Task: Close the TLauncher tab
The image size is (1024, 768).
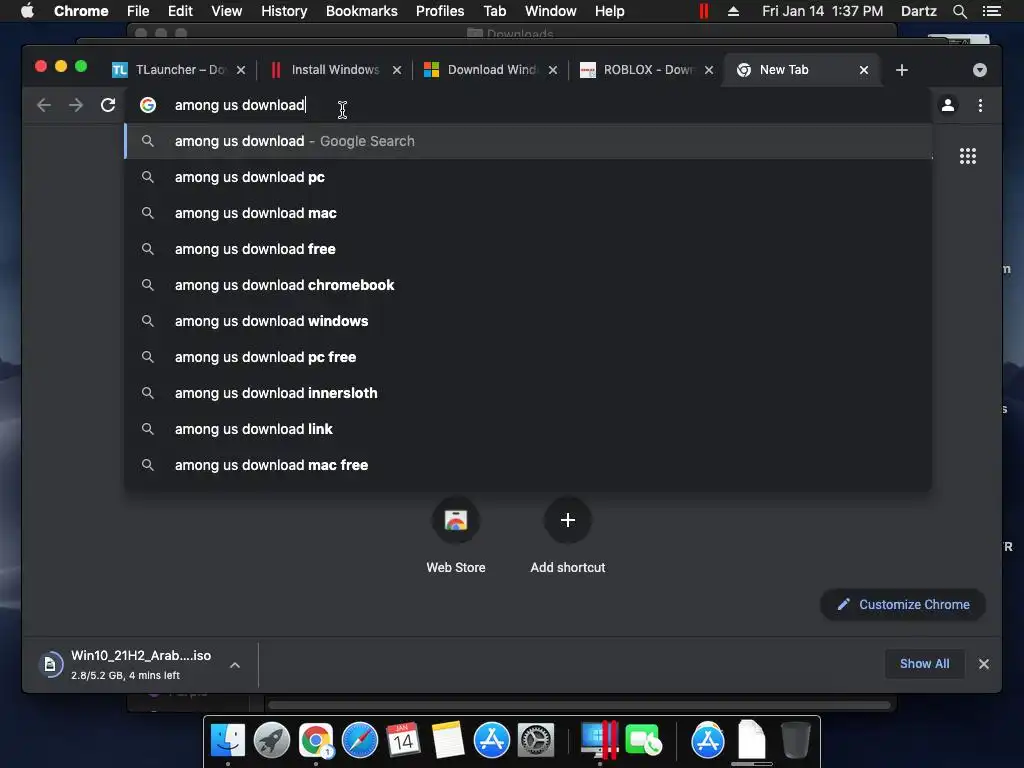Action: (241, 70)
